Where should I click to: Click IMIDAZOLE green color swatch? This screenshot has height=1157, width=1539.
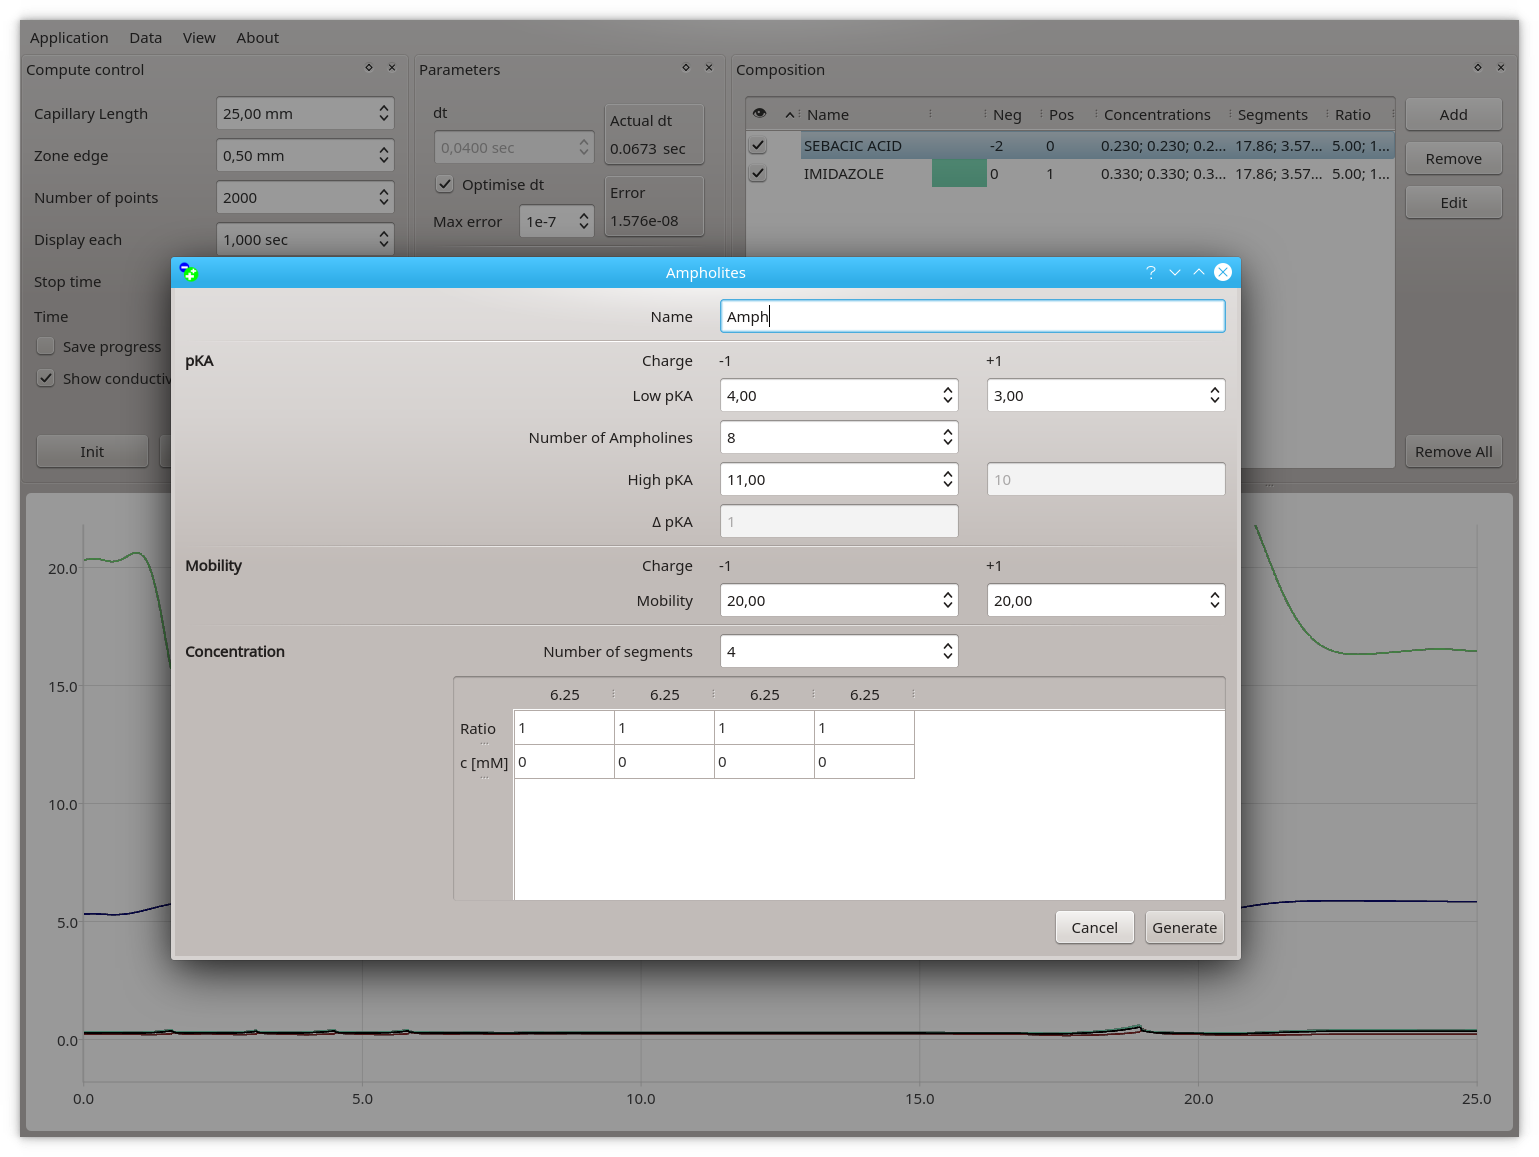coord(959,173)
